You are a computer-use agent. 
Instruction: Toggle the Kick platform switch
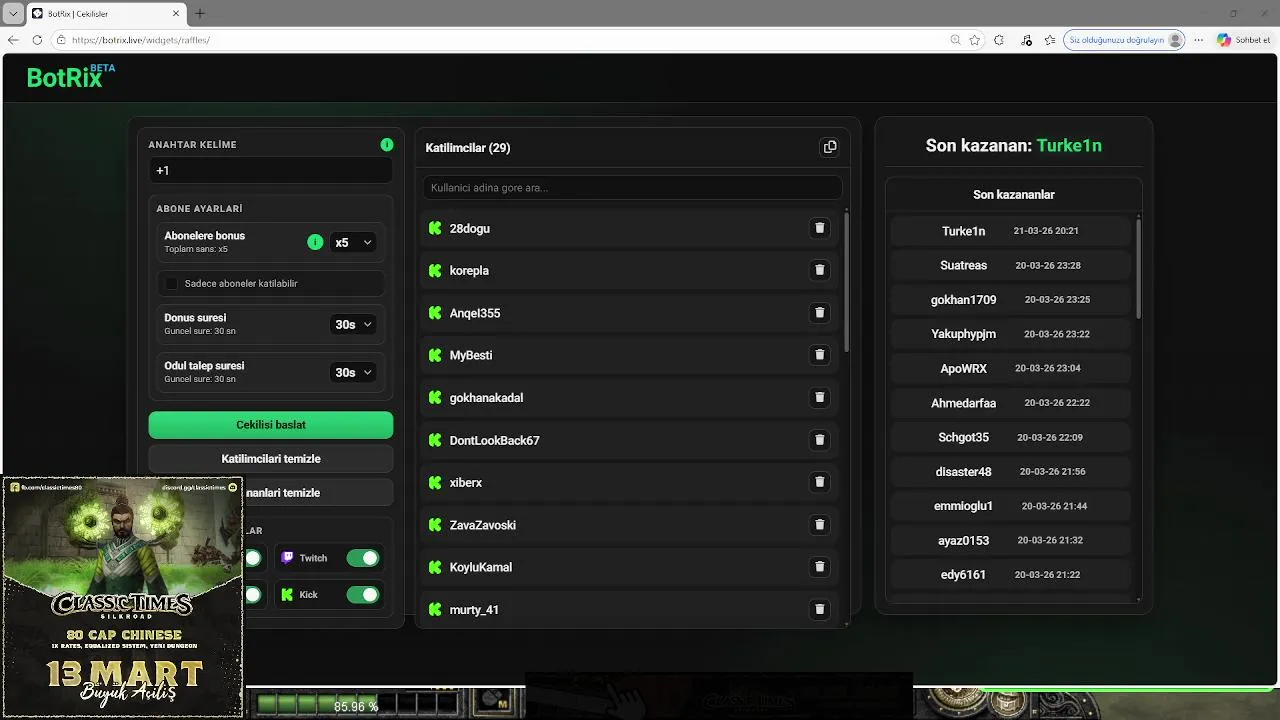tap(363, 595)
